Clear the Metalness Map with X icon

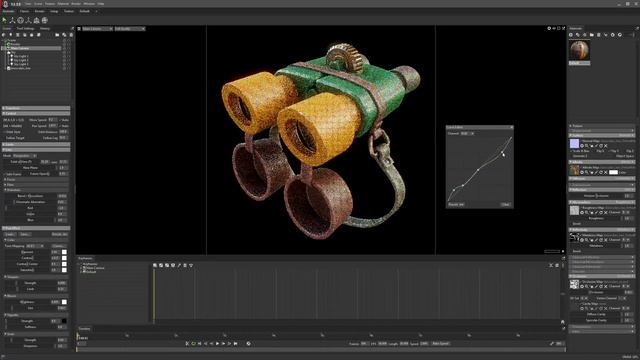coord(606,240)
